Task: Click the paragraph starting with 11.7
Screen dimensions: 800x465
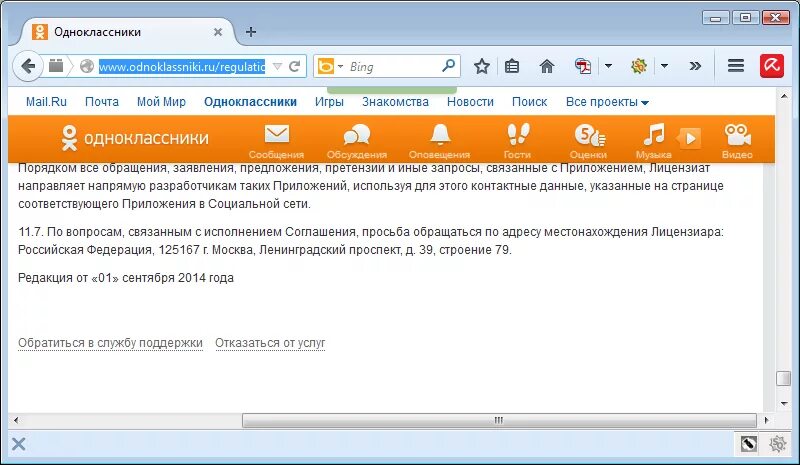Action: point(371,241)
